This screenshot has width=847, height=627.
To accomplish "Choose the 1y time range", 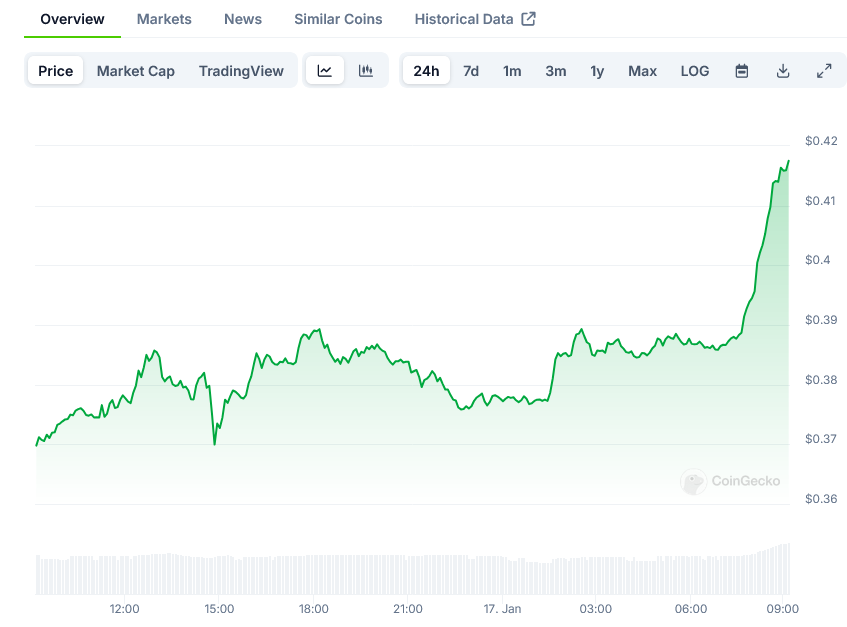I will (x=597, y=71).
